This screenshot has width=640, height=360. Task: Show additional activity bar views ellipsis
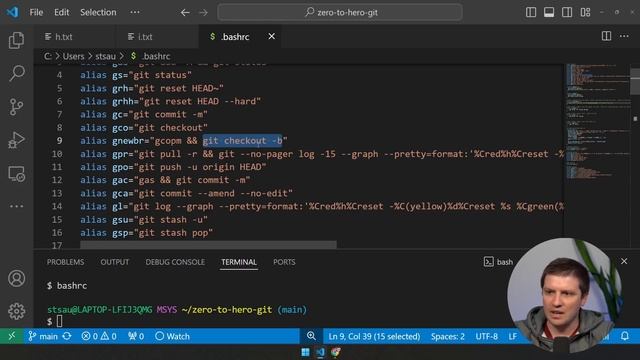(16, 206)
